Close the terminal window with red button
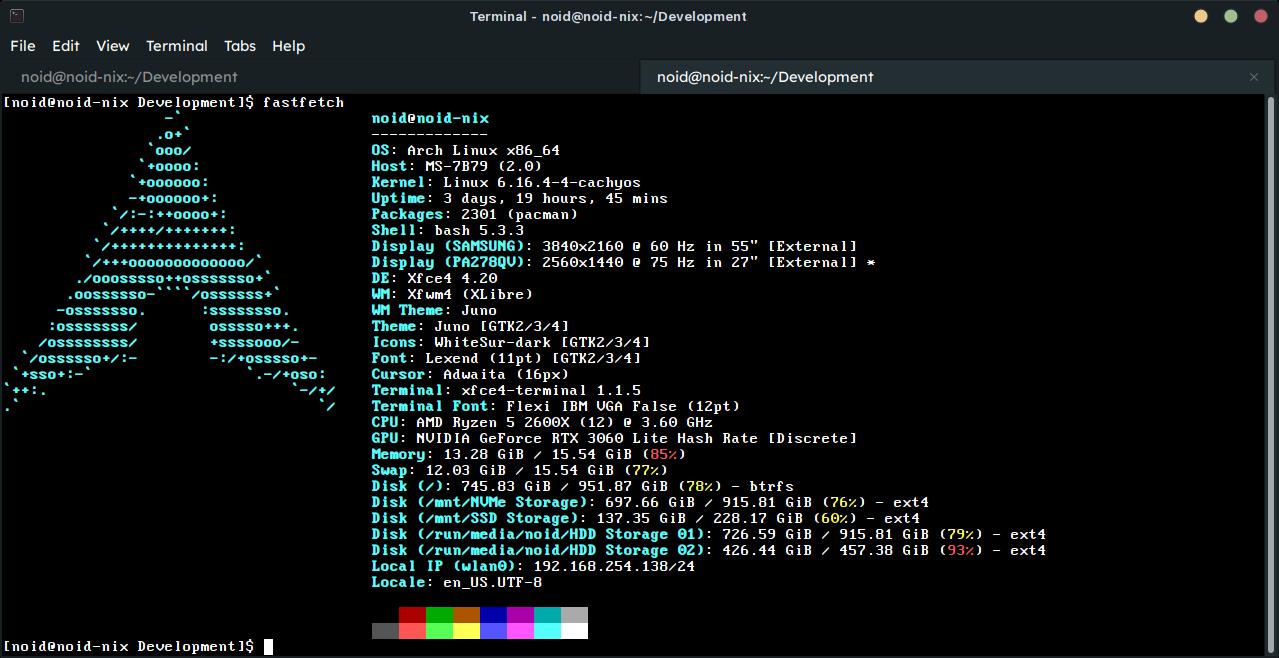 [1260, 16]
